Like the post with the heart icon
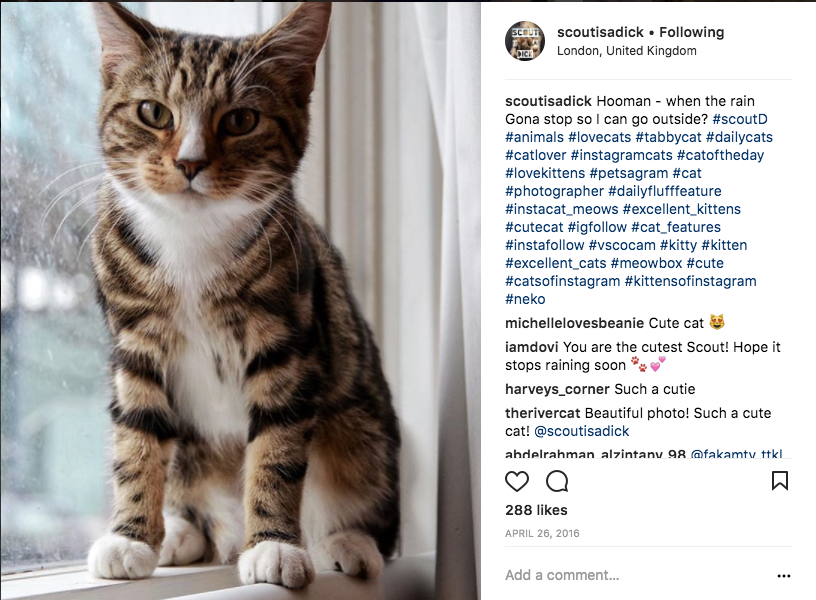 517,481
